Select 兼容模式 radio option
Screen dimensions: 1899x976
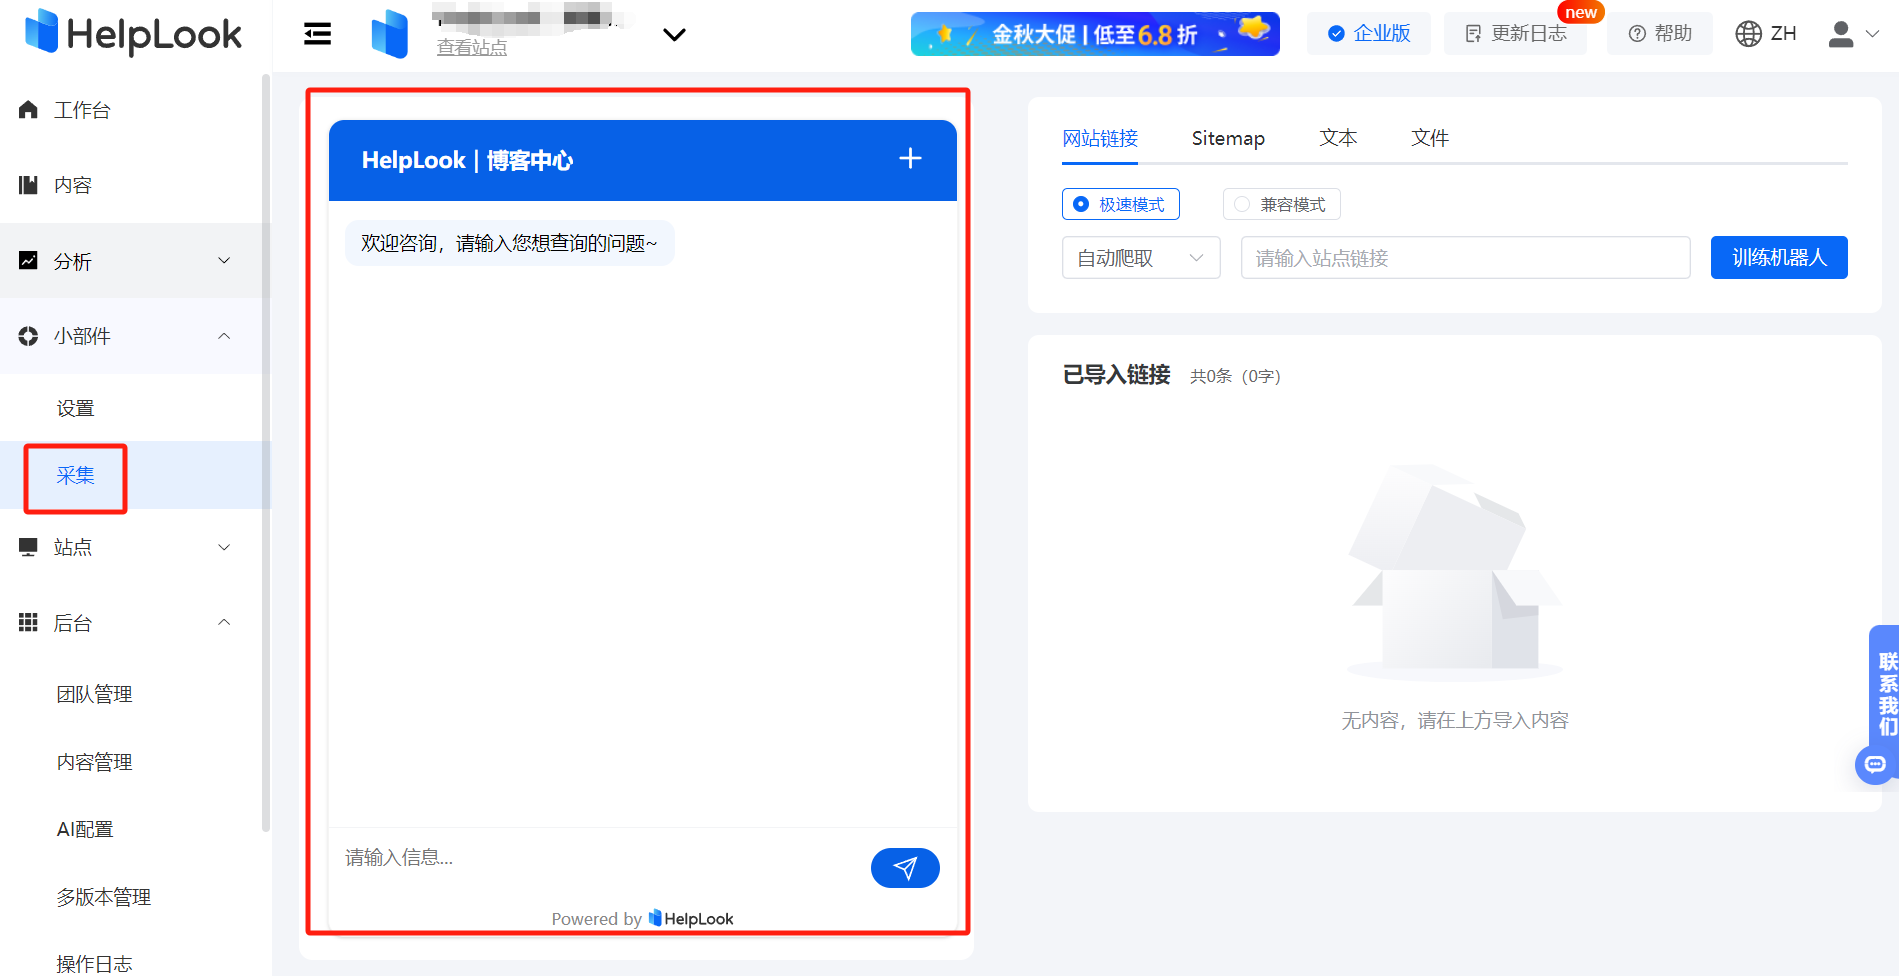(1281, 204)
